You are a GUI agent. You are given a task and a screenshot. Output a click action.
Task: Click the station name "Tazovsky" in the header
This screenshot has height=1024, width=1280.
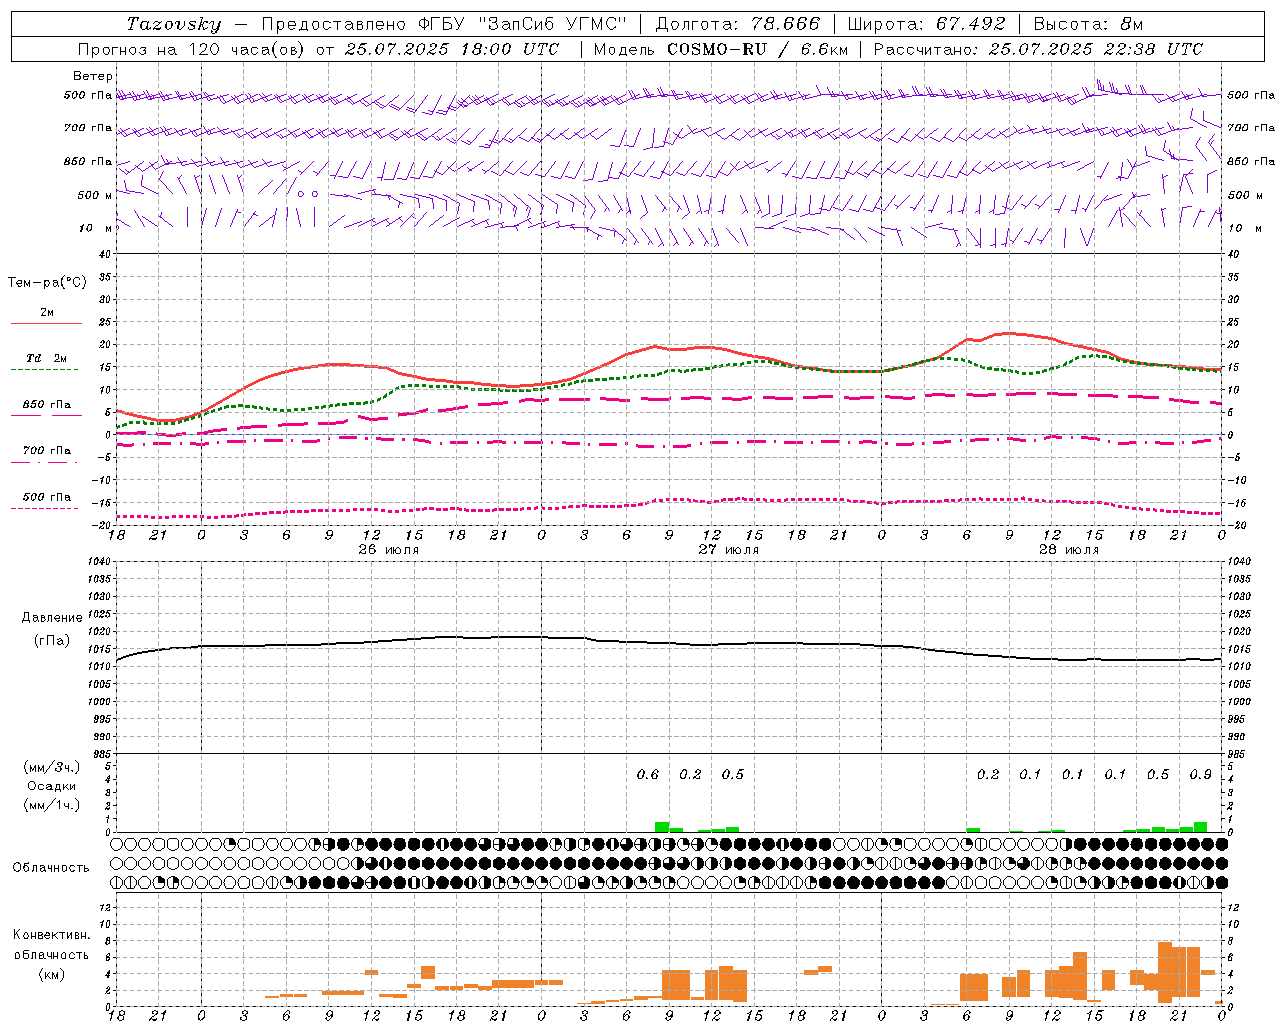174,24
